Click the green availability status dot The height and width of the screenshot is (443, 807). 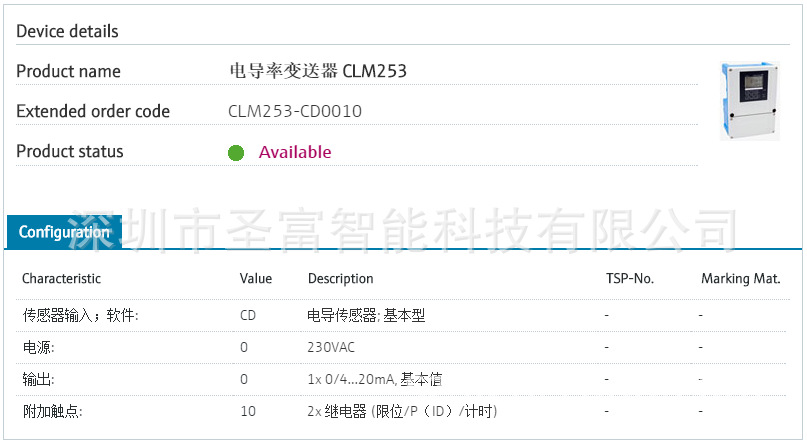point(236,153)
